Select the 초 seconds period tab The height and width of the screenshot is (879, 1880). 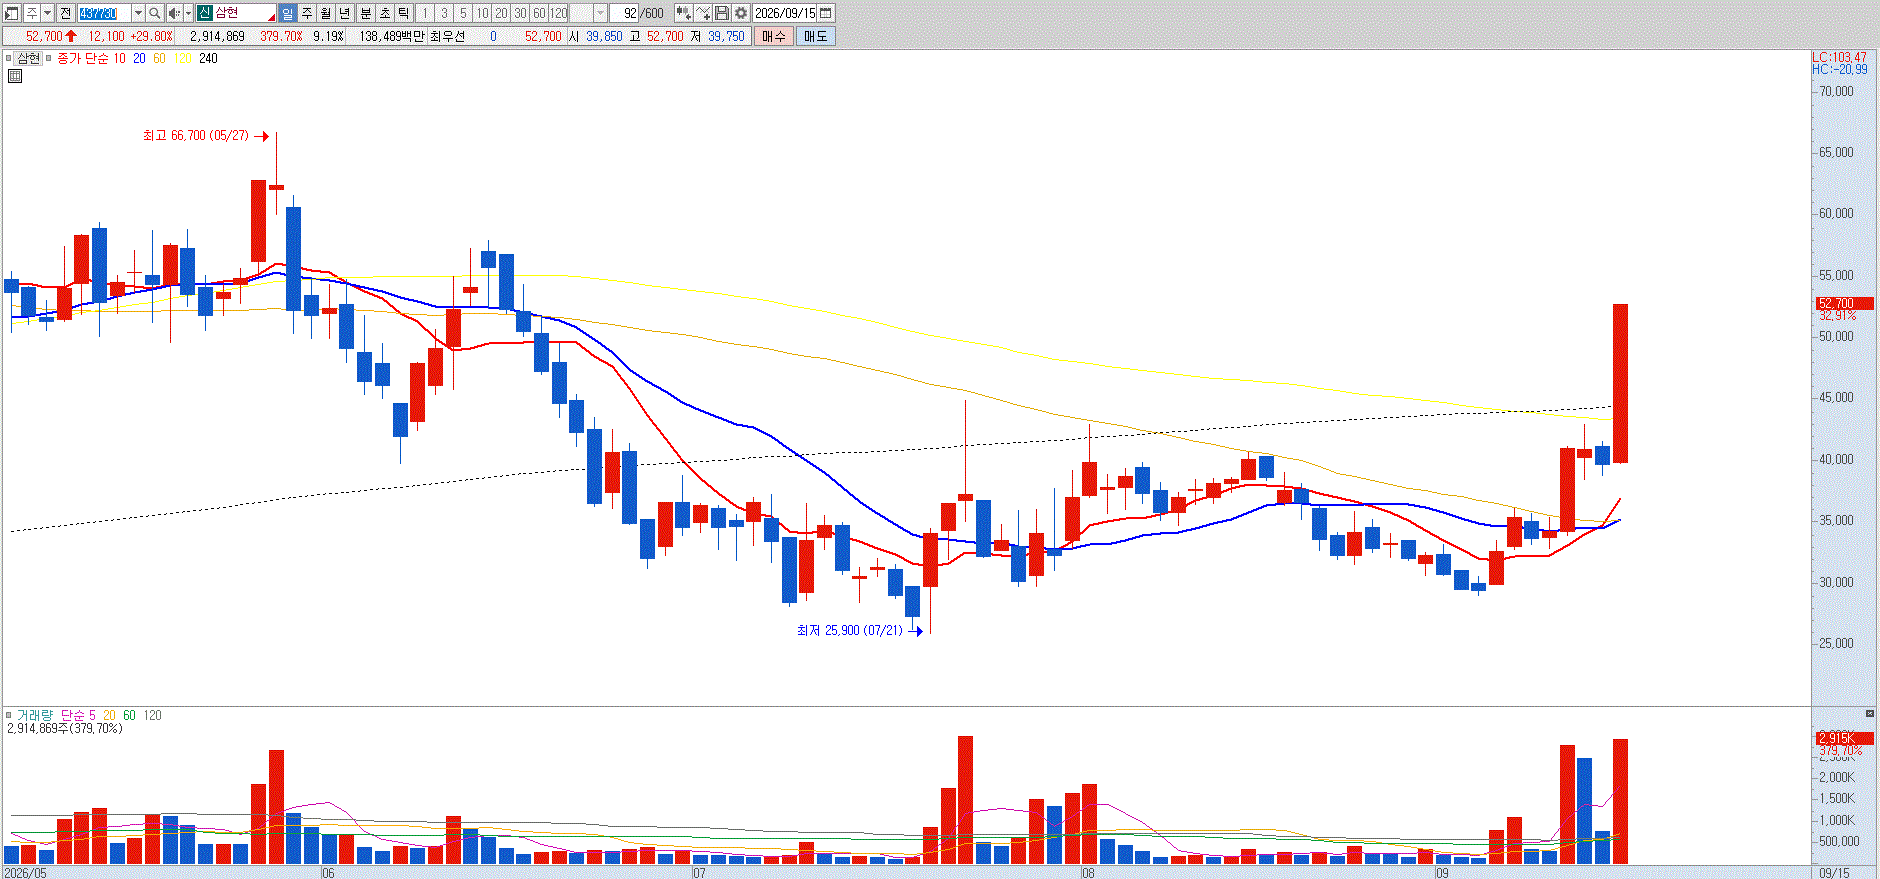tap(384, 13)
